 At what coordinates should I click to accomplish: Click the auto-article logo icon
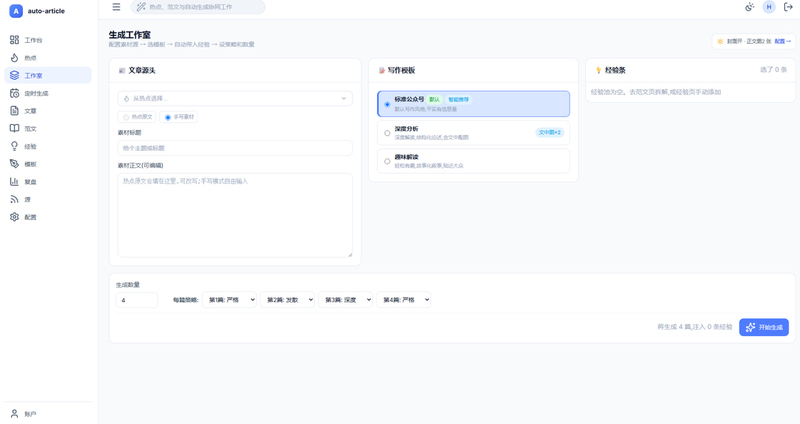(x=16, y=11)
